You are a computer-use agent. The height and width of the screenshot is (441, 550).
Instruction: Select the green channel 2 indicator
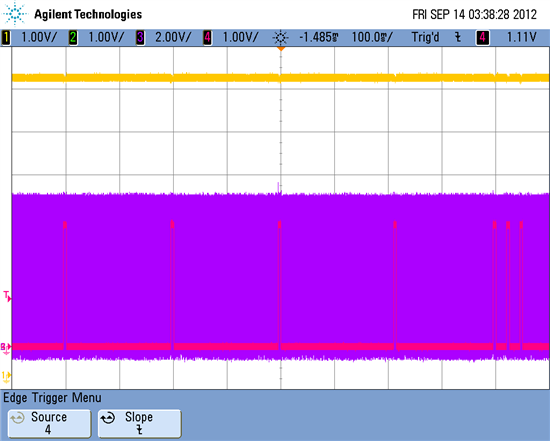click(x=73, y=38)
